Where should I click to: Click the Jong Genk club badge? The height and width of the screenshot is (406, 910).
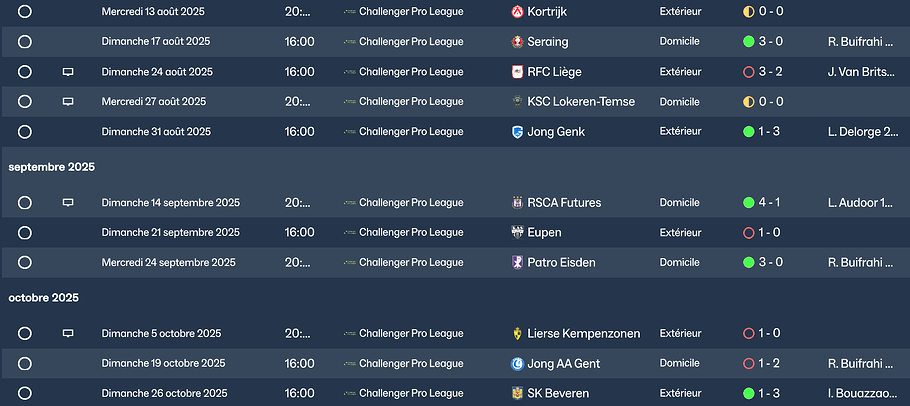pyautogui.click(x=517, y=132)
